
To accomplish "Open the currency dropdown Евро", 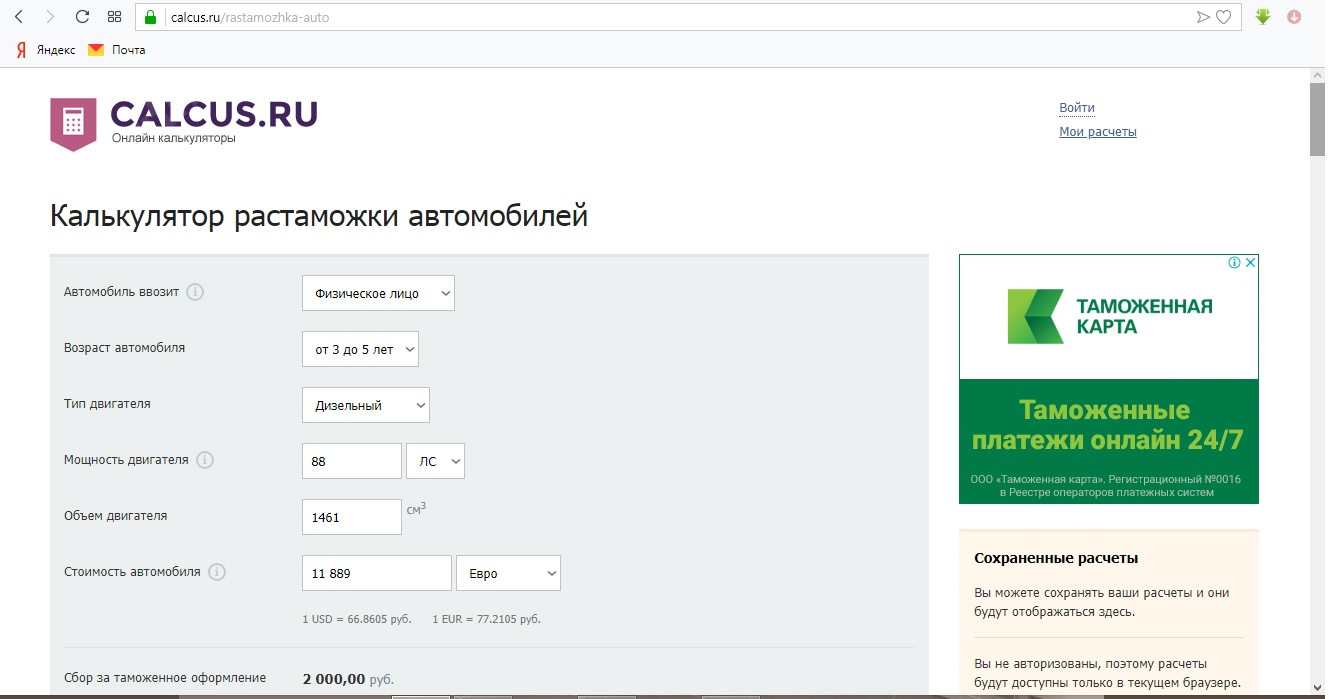I will 508,573.
